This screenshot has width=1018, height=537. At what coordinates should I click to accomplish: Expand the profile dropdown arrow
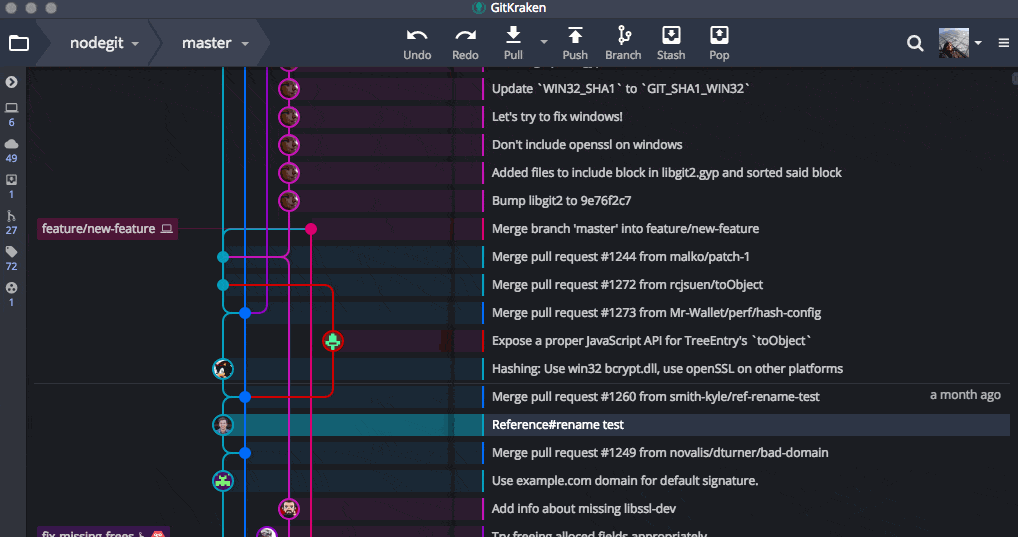click(978, 43)
